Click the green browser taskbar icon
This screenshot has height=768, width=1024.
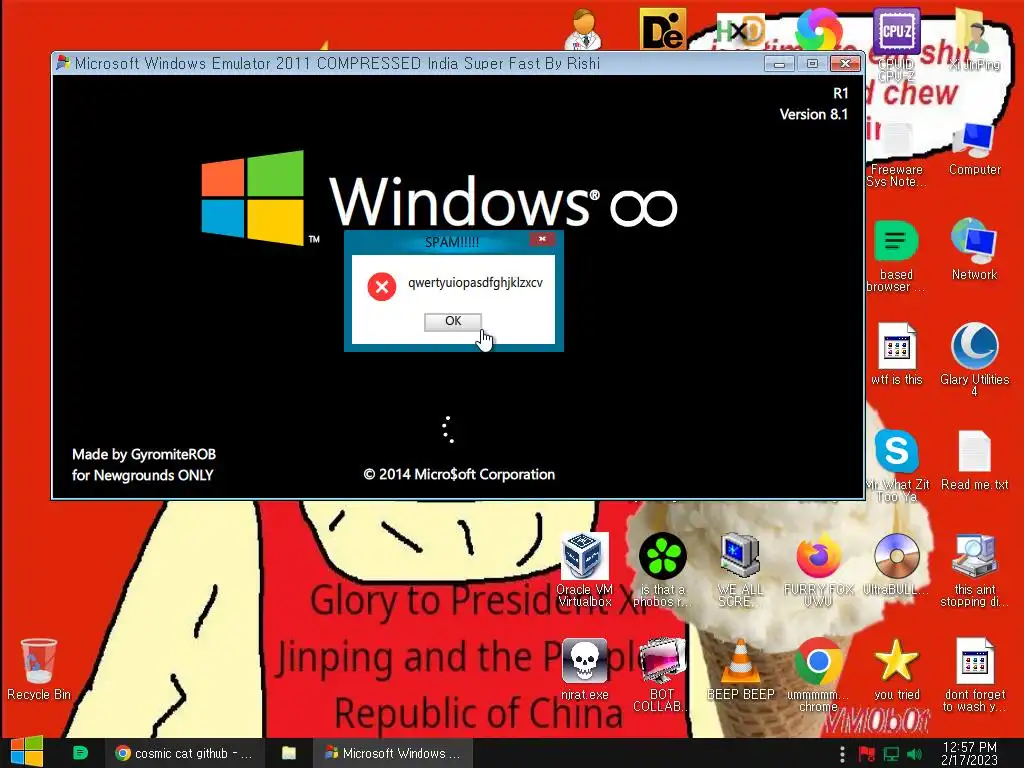pyautogui.click(x=80, y=753)
